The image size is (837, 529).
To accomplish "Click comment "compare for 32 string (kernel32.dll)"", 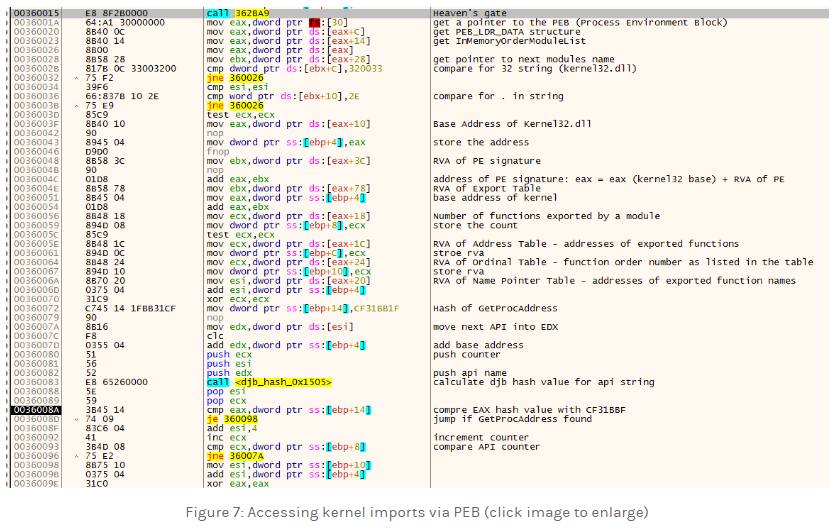I will coord(535,68).
